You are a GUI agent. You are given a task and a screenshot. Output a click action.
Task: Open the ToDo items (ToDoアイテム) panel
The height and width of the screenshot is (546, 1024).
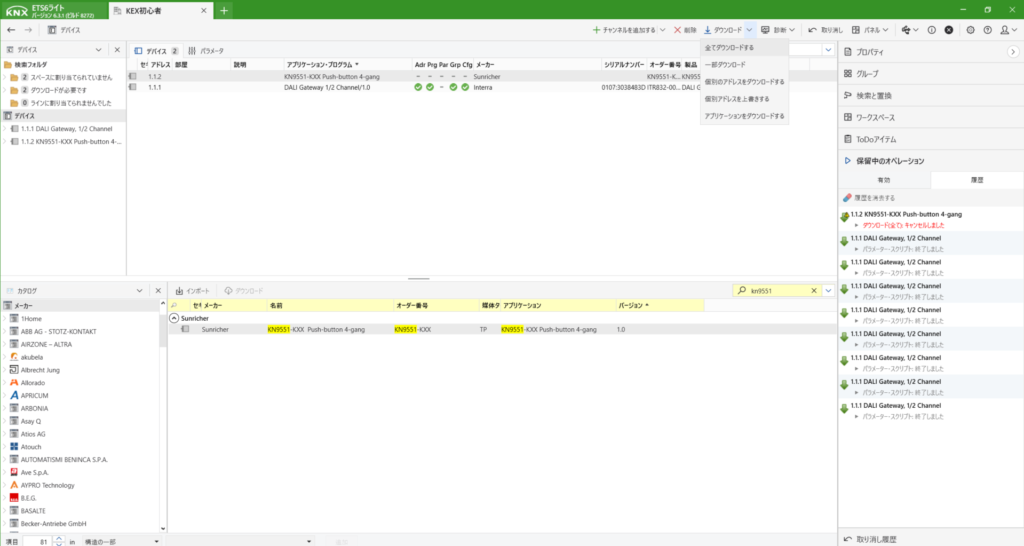point(877,139)
